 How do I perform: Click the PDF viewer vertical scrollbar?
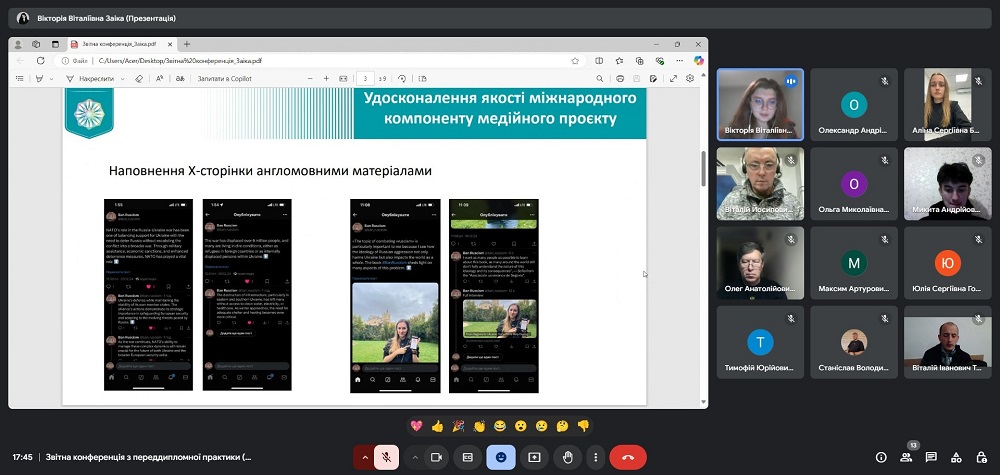703,170
